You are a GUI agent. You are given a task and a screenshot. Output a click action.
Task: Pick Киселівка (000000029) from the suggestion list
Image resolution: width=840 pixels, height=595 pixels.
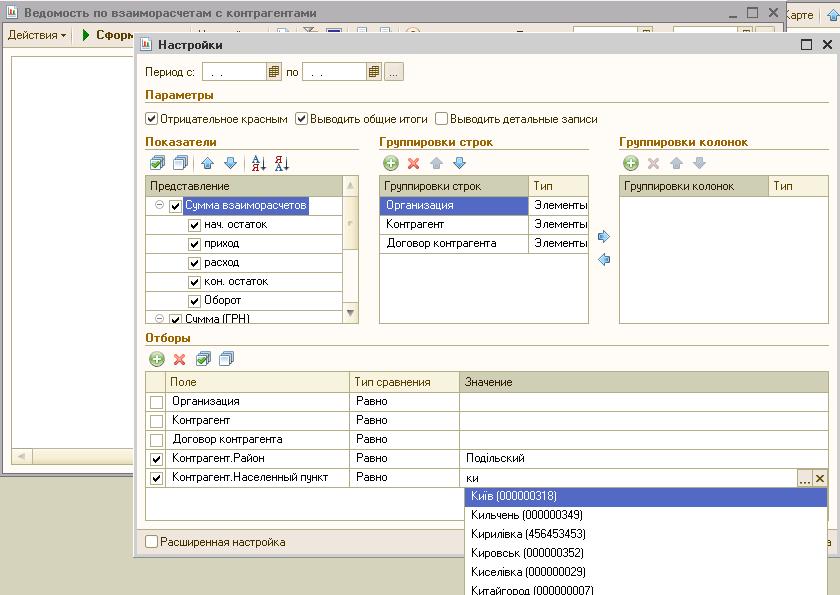[x=646, y=572]
